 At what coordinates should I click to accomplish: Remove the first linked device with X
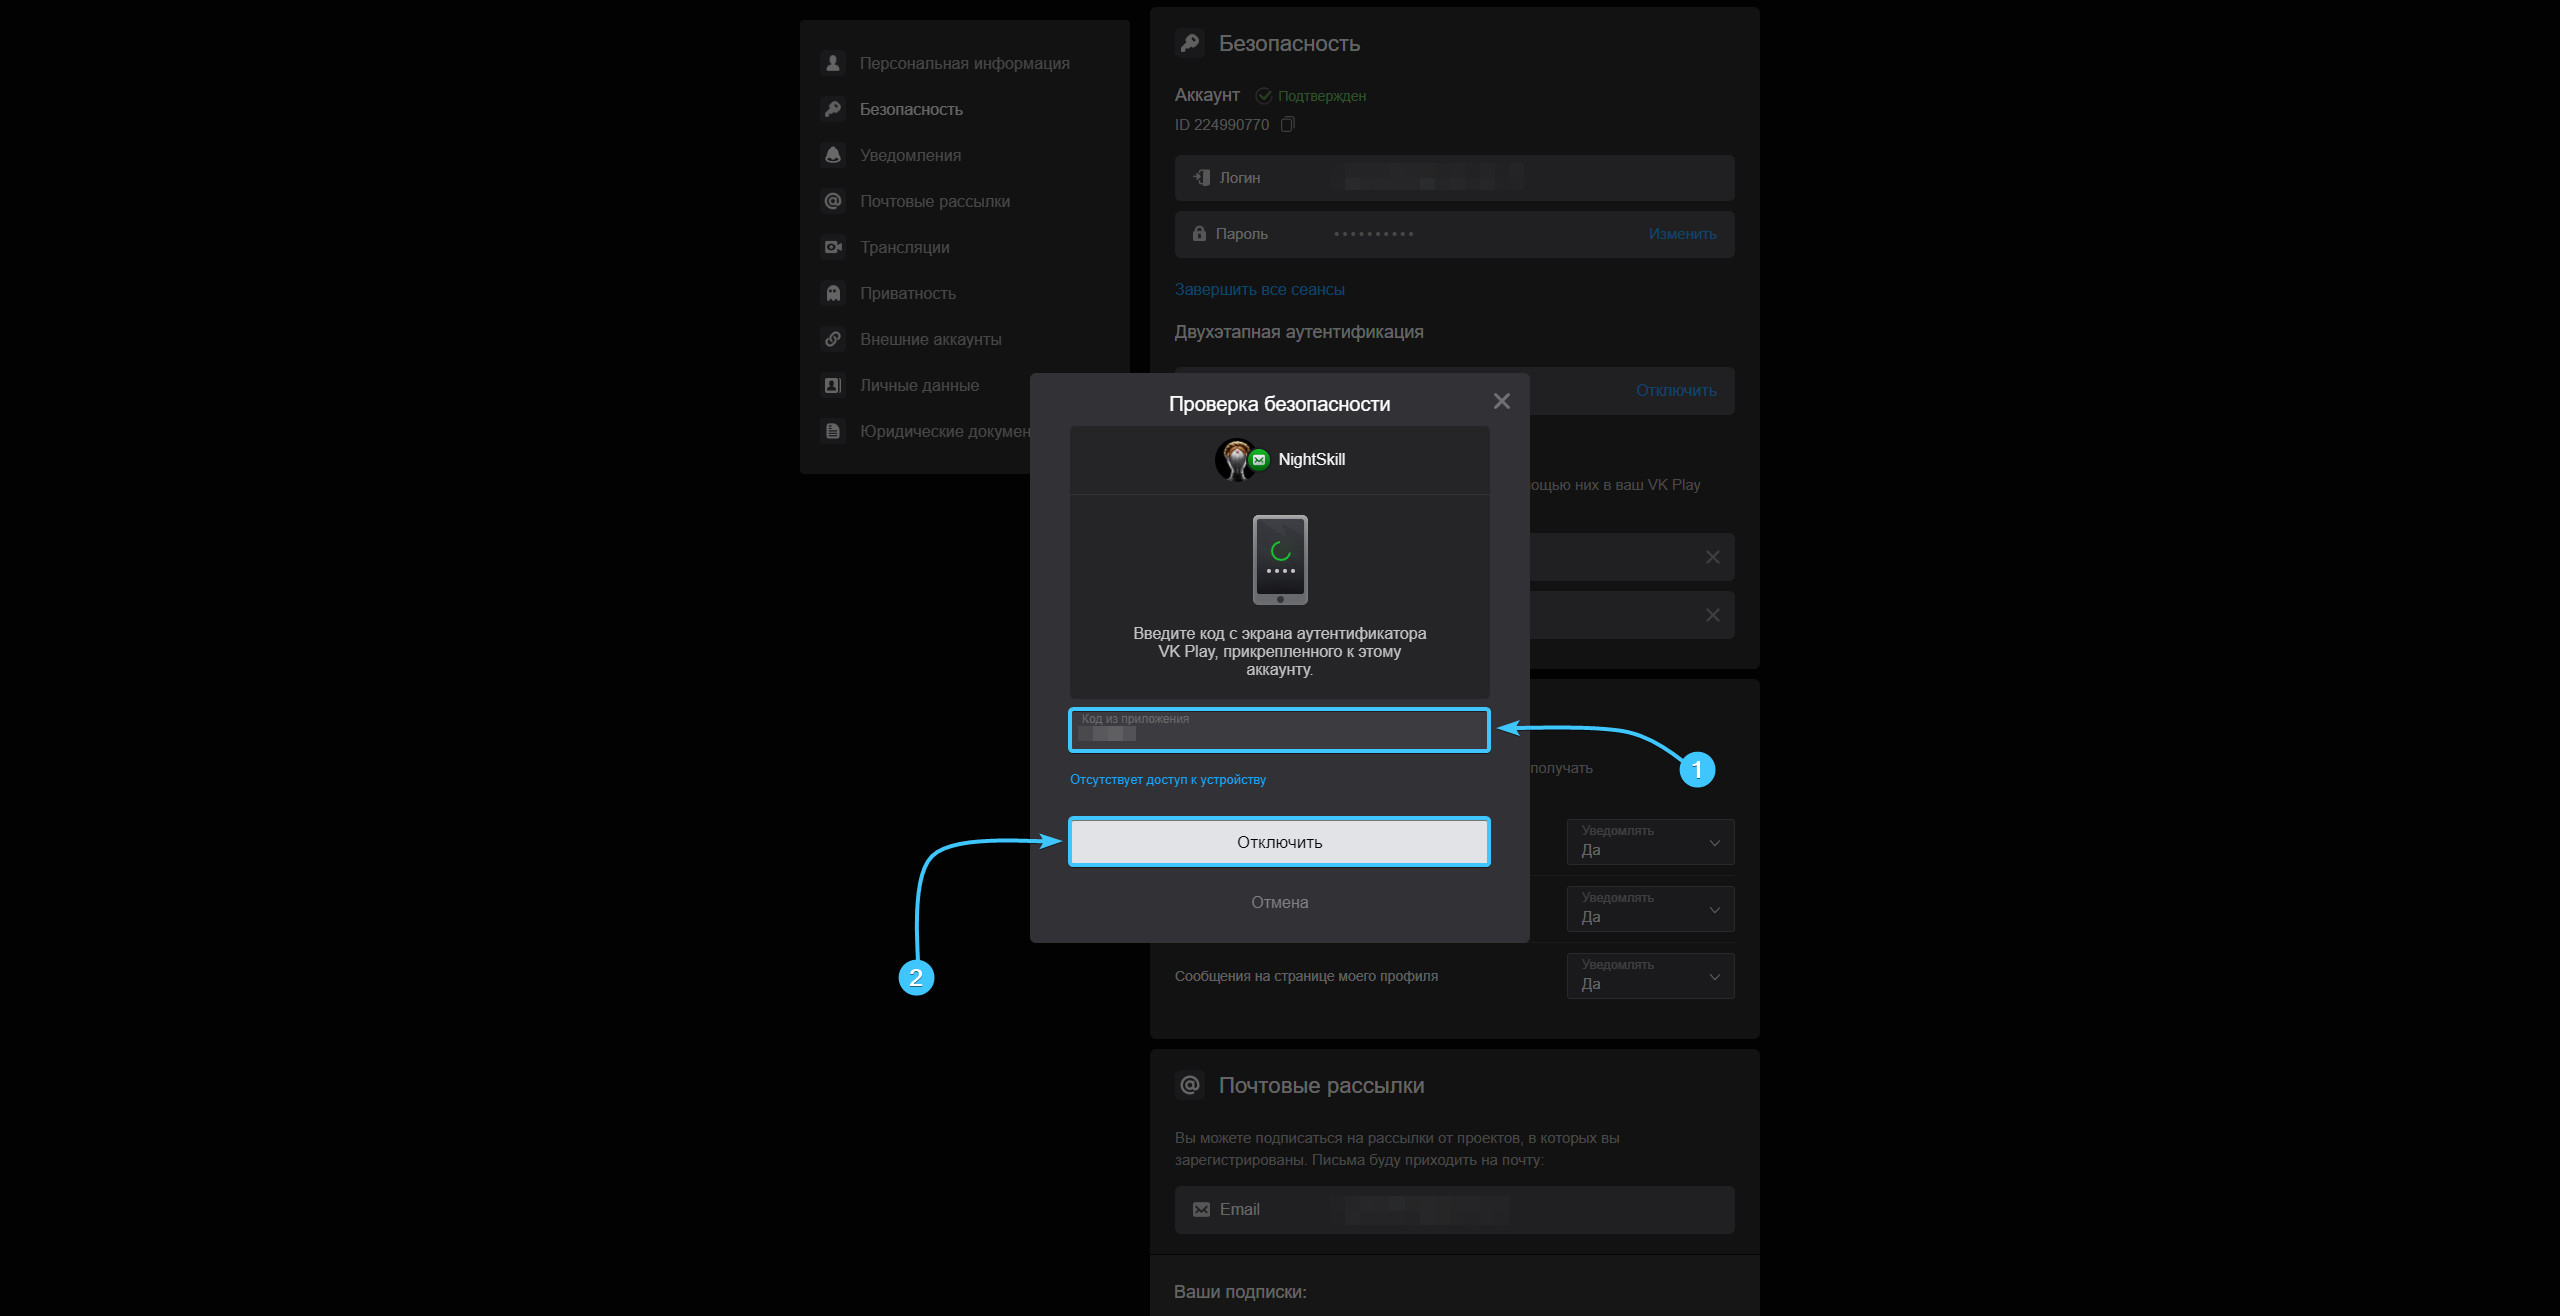click(1712, 557)
